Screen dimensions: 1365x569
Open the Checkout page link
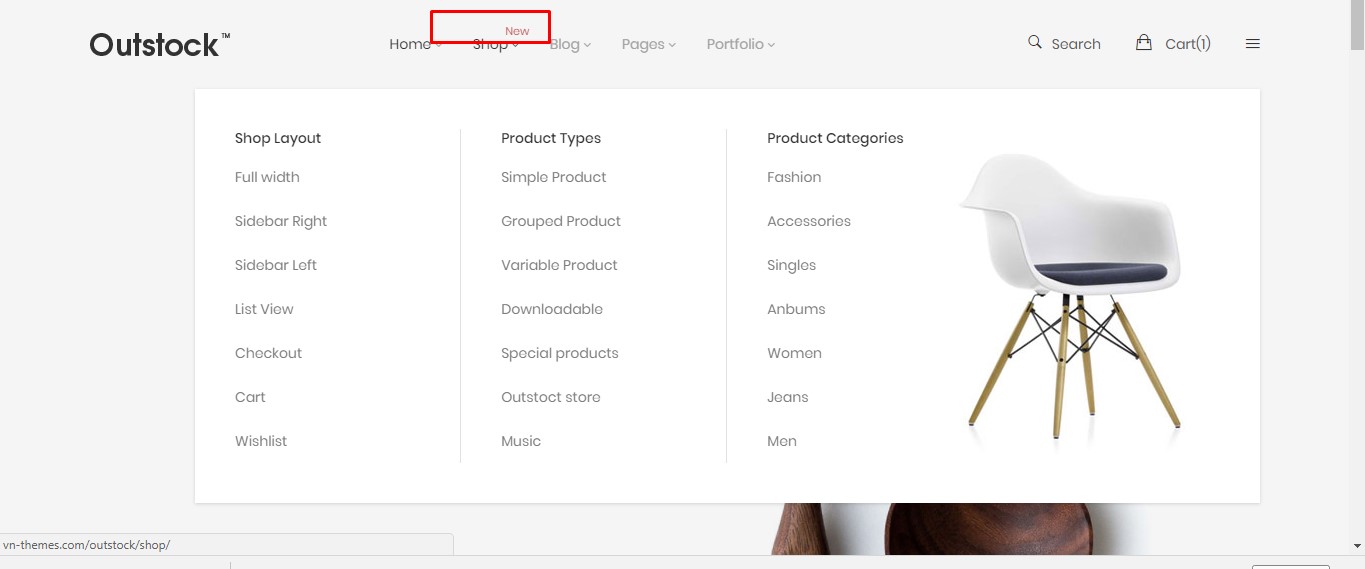pyautogui.click(x=268, y=353)
